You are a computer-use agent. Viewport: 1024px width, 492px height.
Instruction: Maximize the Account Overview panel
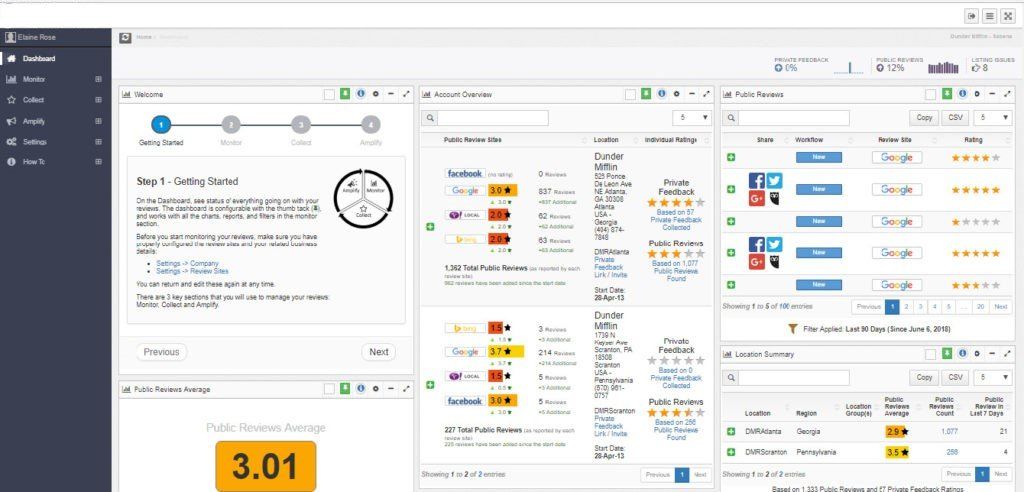(707, 94)
